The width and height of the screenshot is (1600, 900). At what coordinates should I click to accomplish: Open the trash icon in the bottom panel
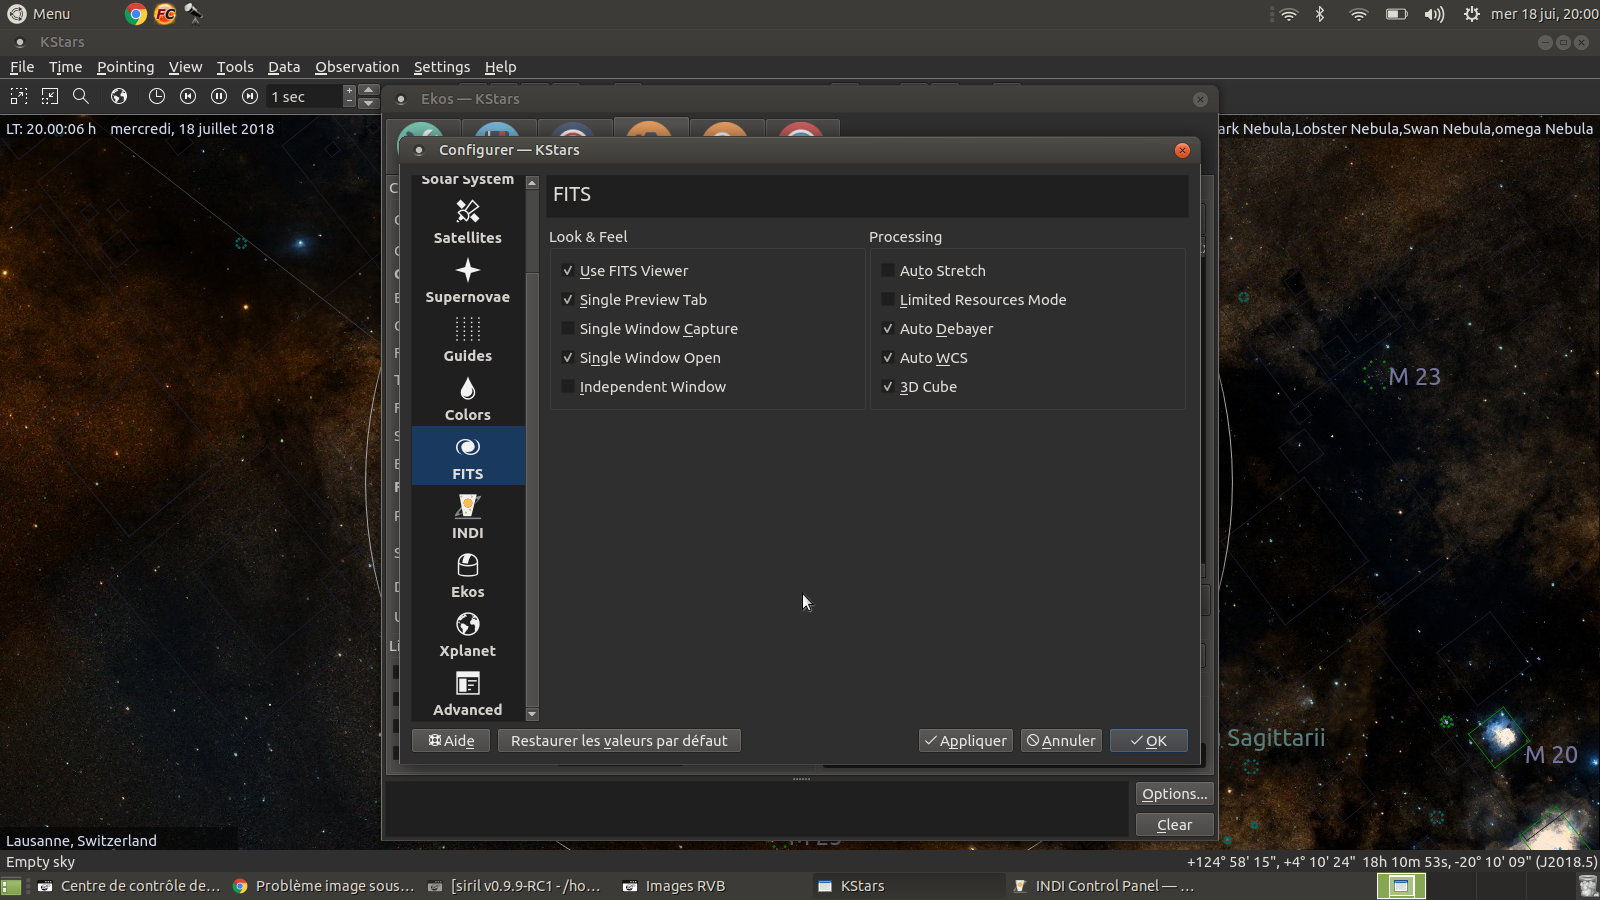1588,886
